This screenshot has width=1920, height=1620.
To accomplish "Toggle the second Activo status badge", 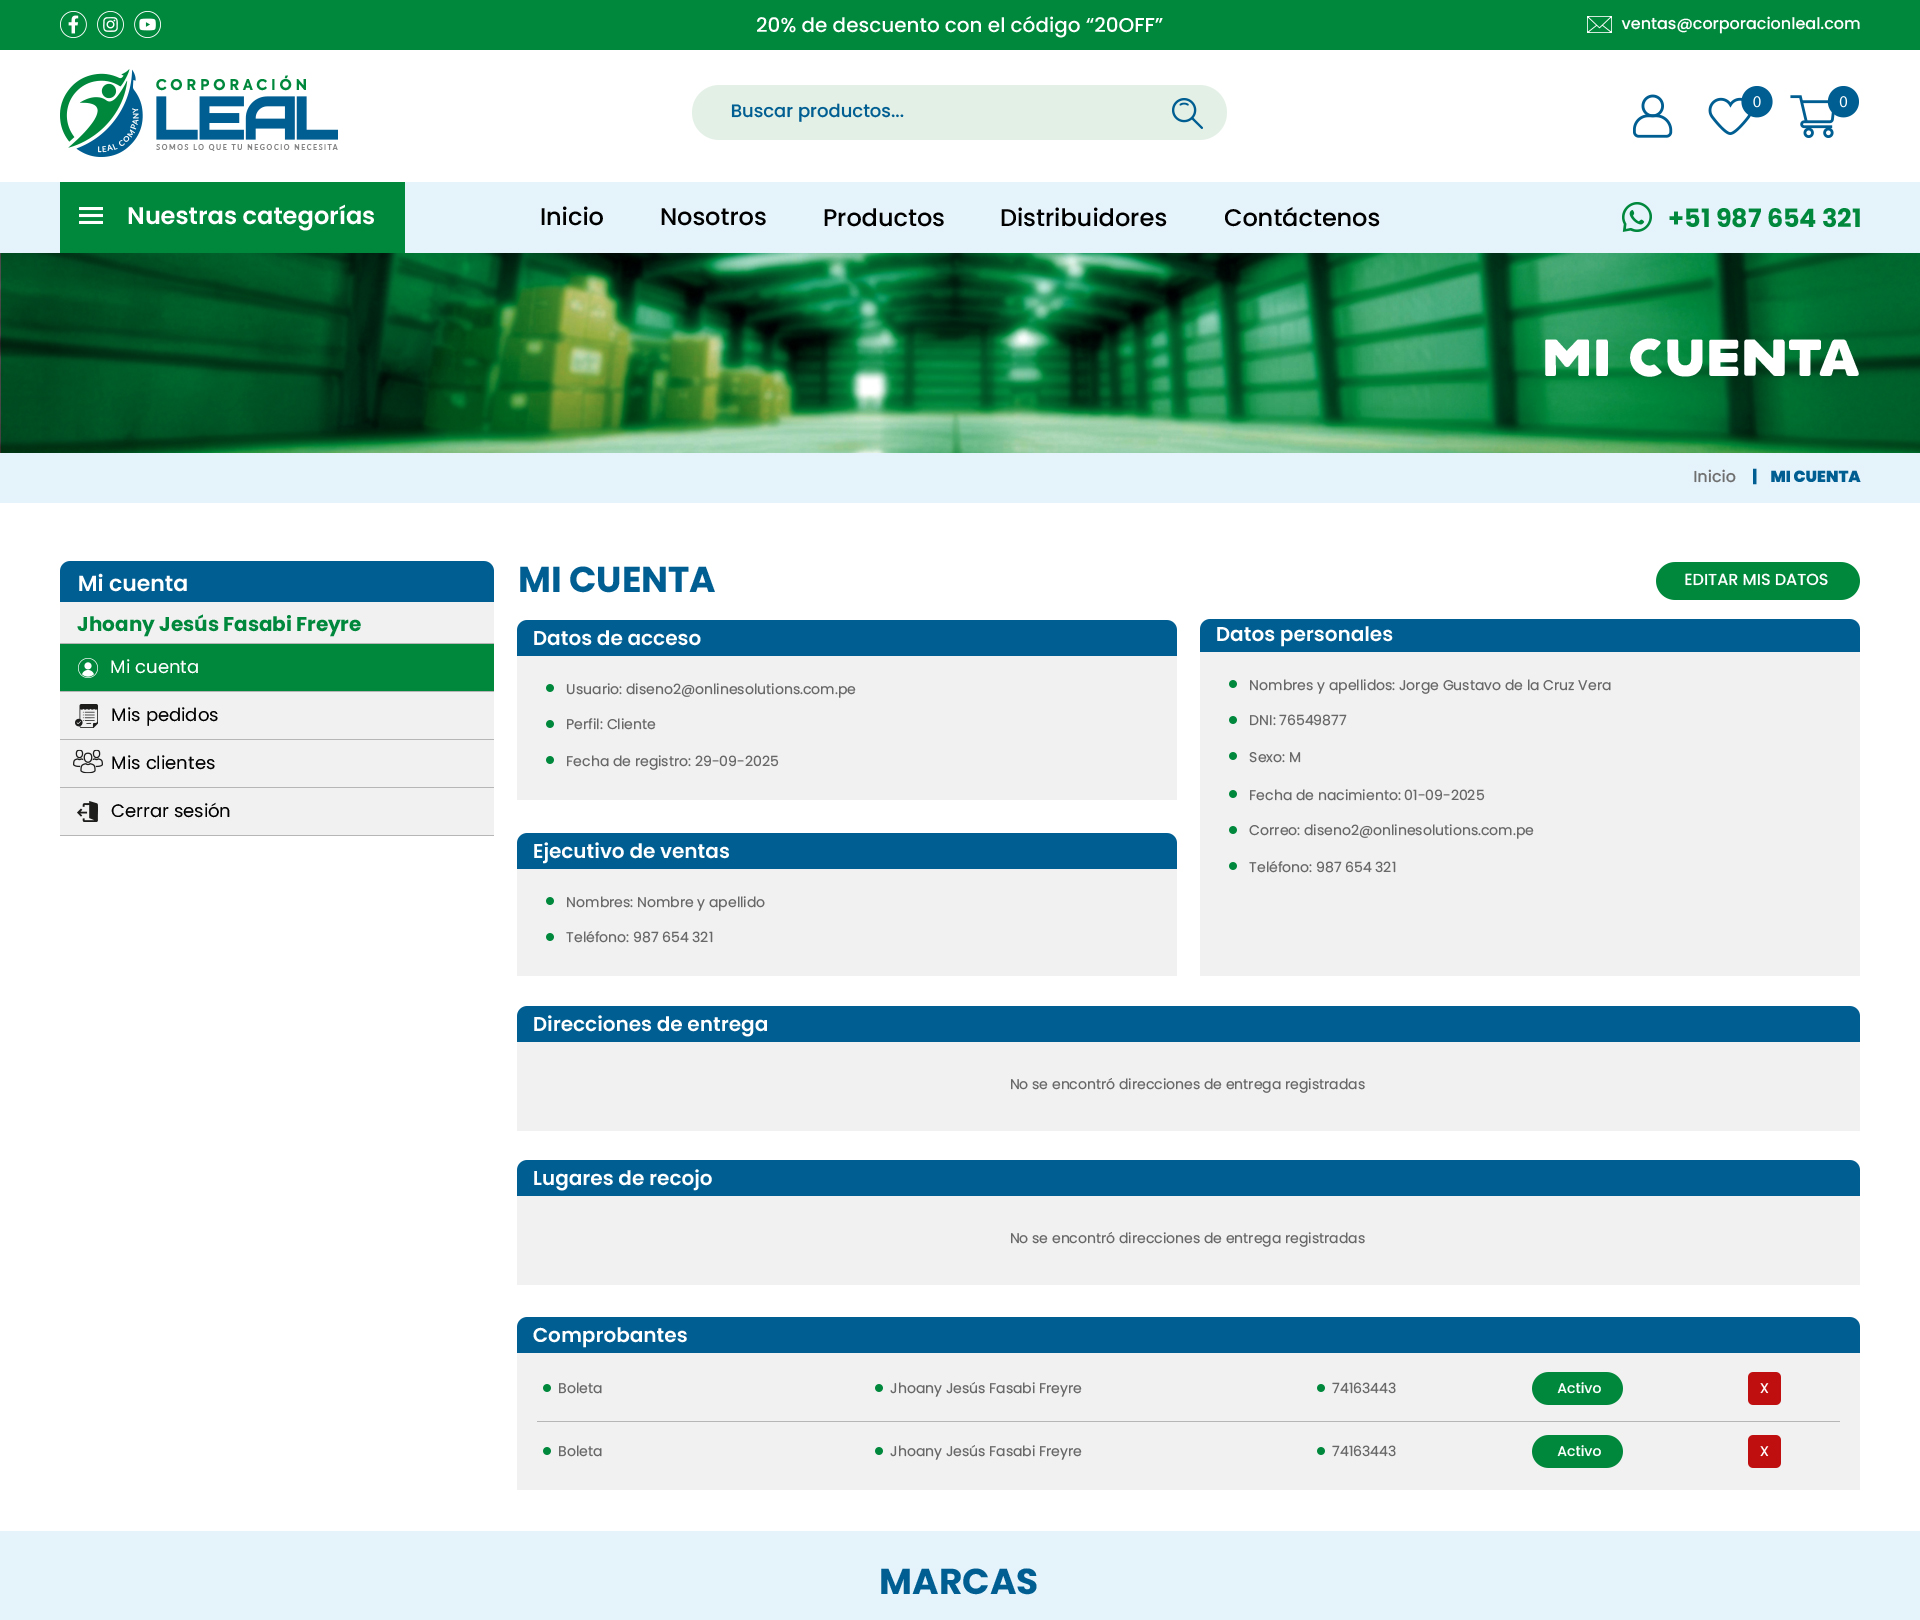I will pyautogui.click(x=1577, y=1451).
